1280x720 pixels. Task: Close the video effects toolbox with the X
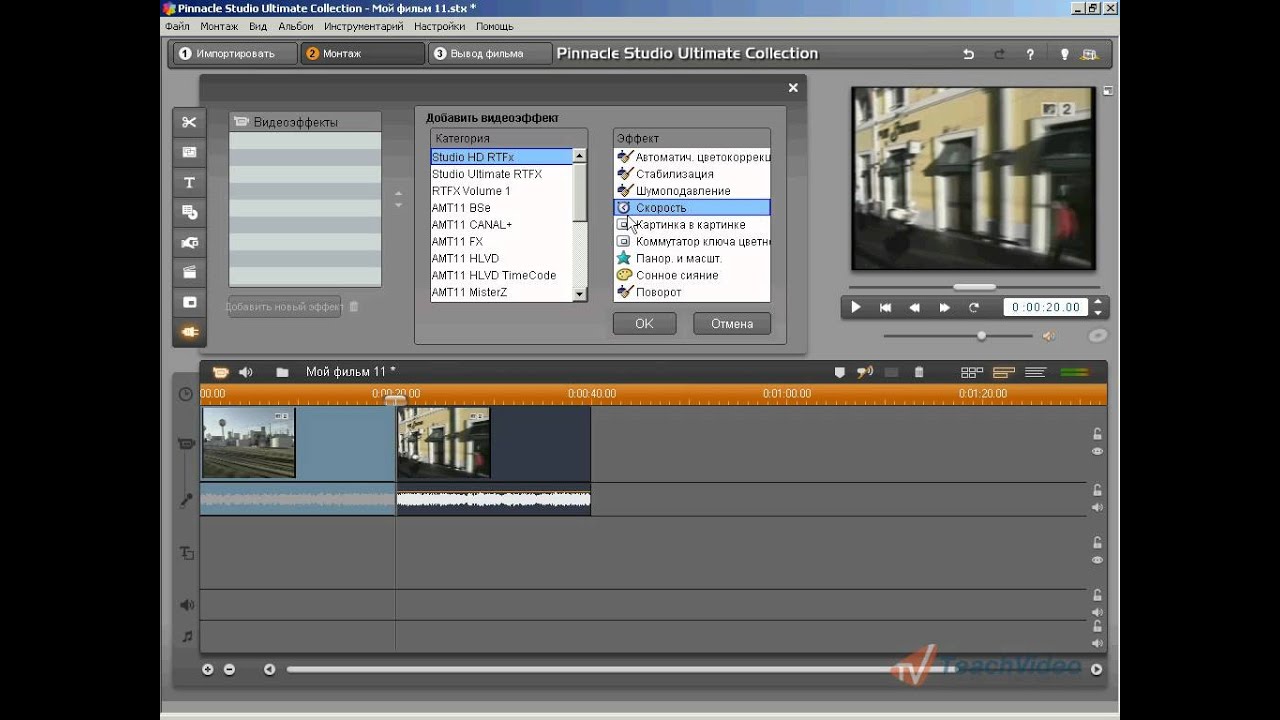point(793,88)
